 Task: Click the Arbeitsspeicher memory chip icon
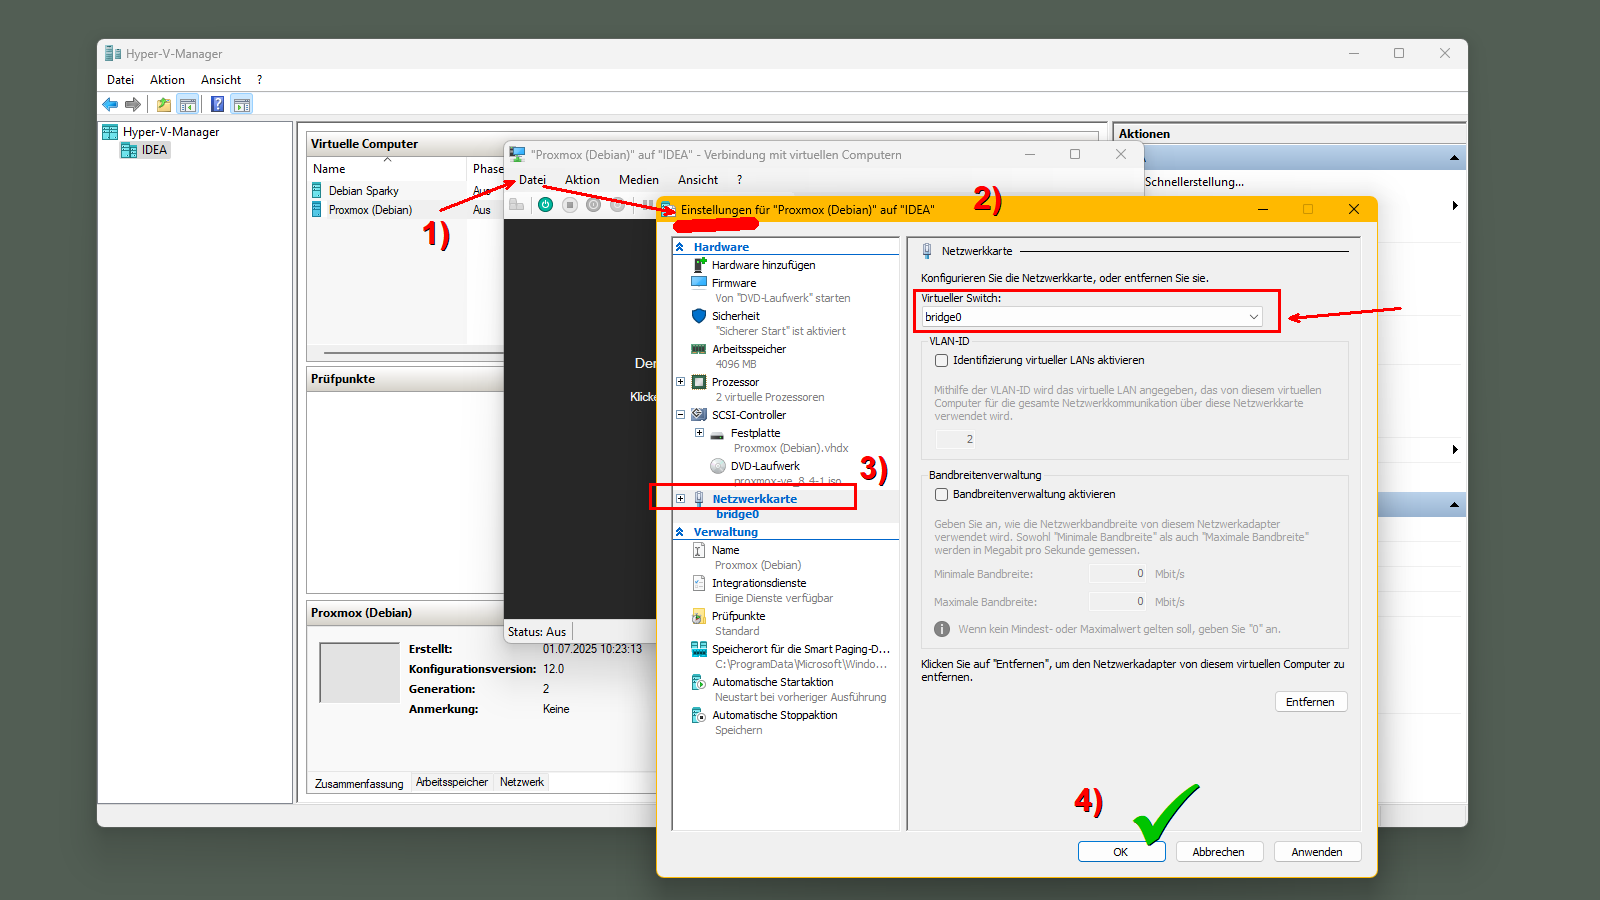[699, 349]
